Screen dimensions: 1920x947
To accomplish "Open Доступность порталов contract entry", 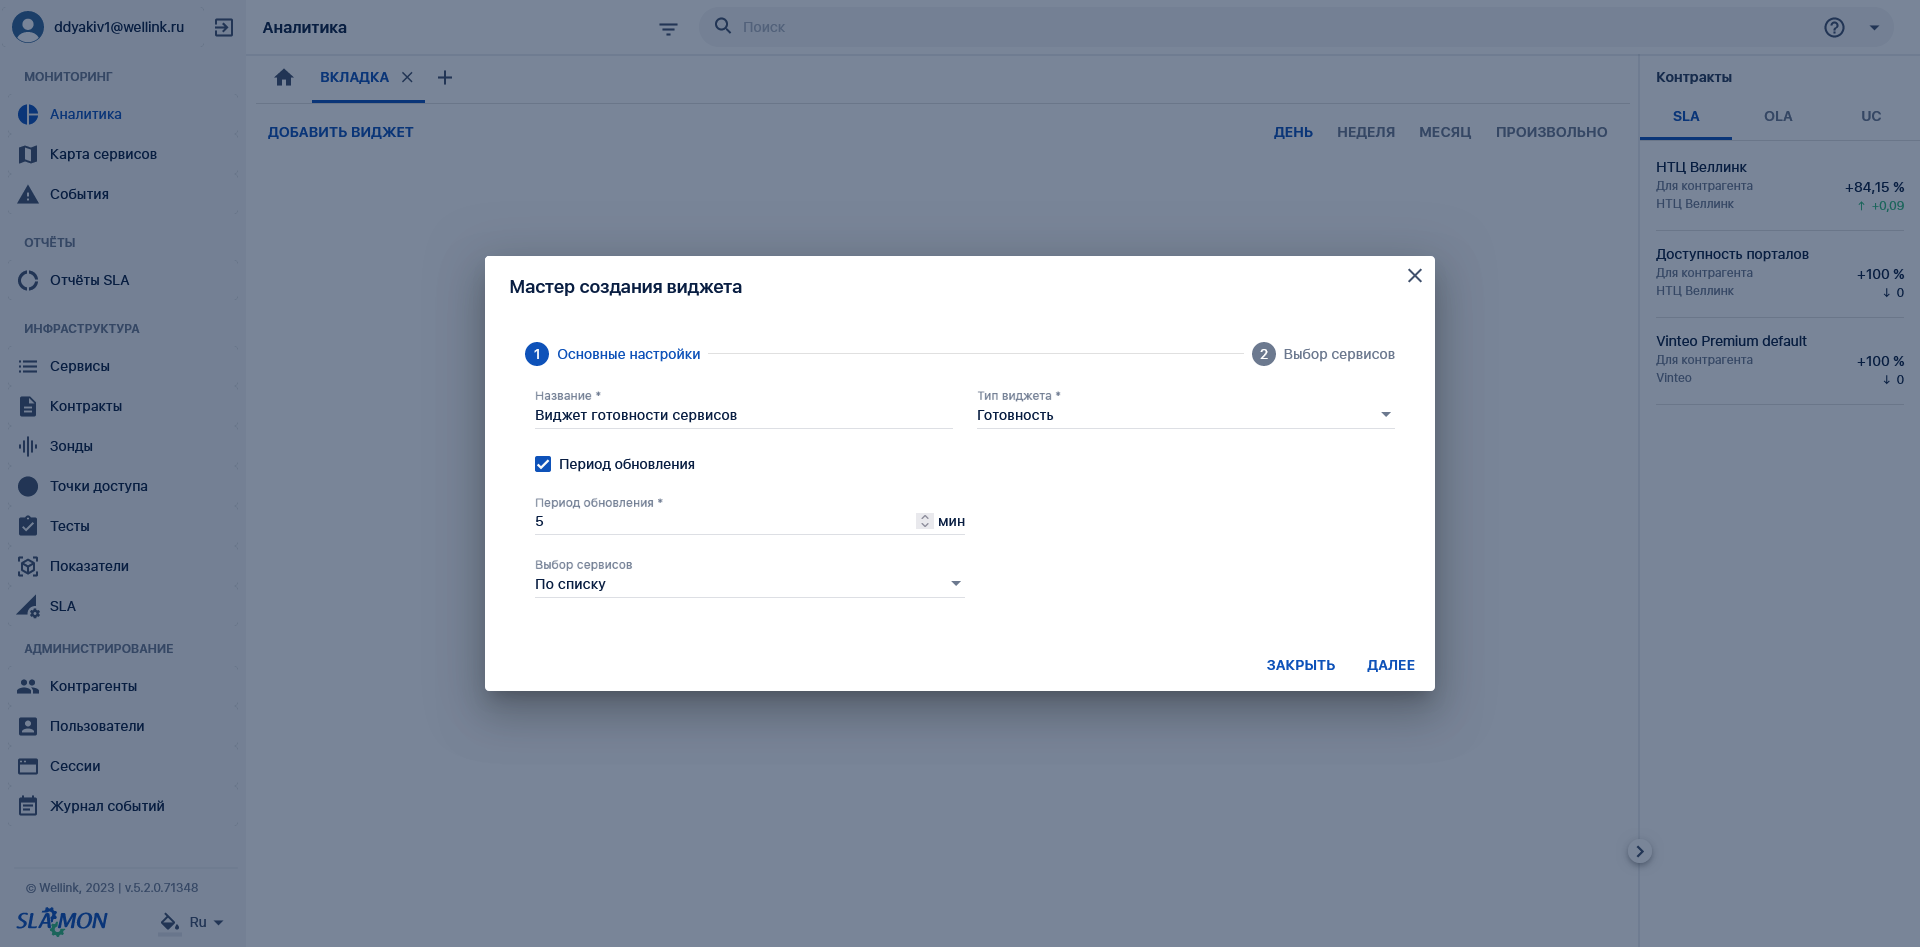I will tap(1780, 274).
